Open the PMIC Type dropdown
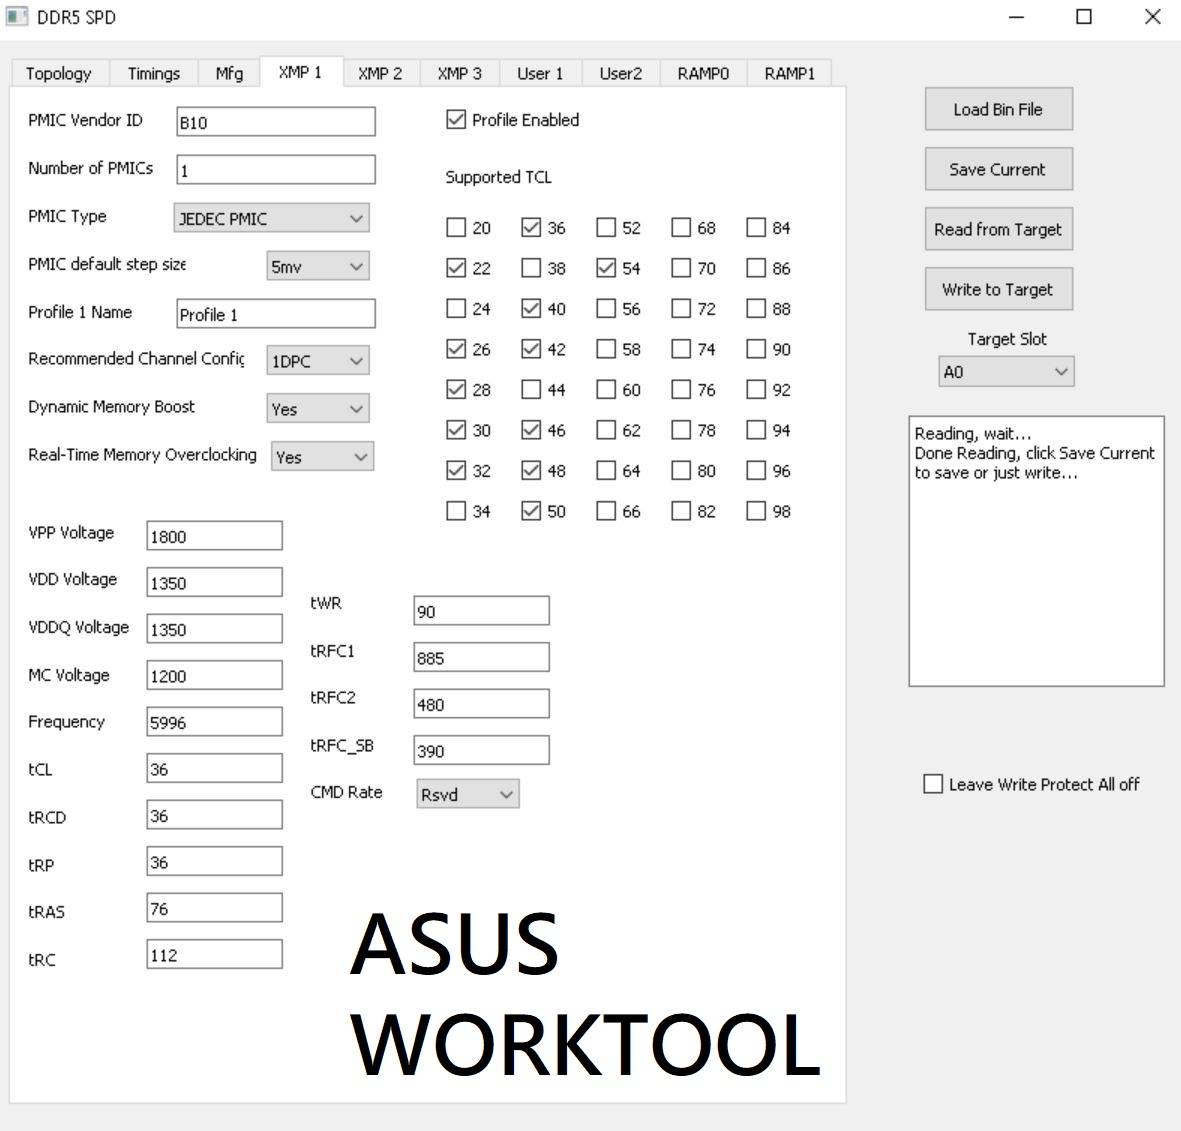Screen dimensions: 1181x1131 [x=271, y=218]
